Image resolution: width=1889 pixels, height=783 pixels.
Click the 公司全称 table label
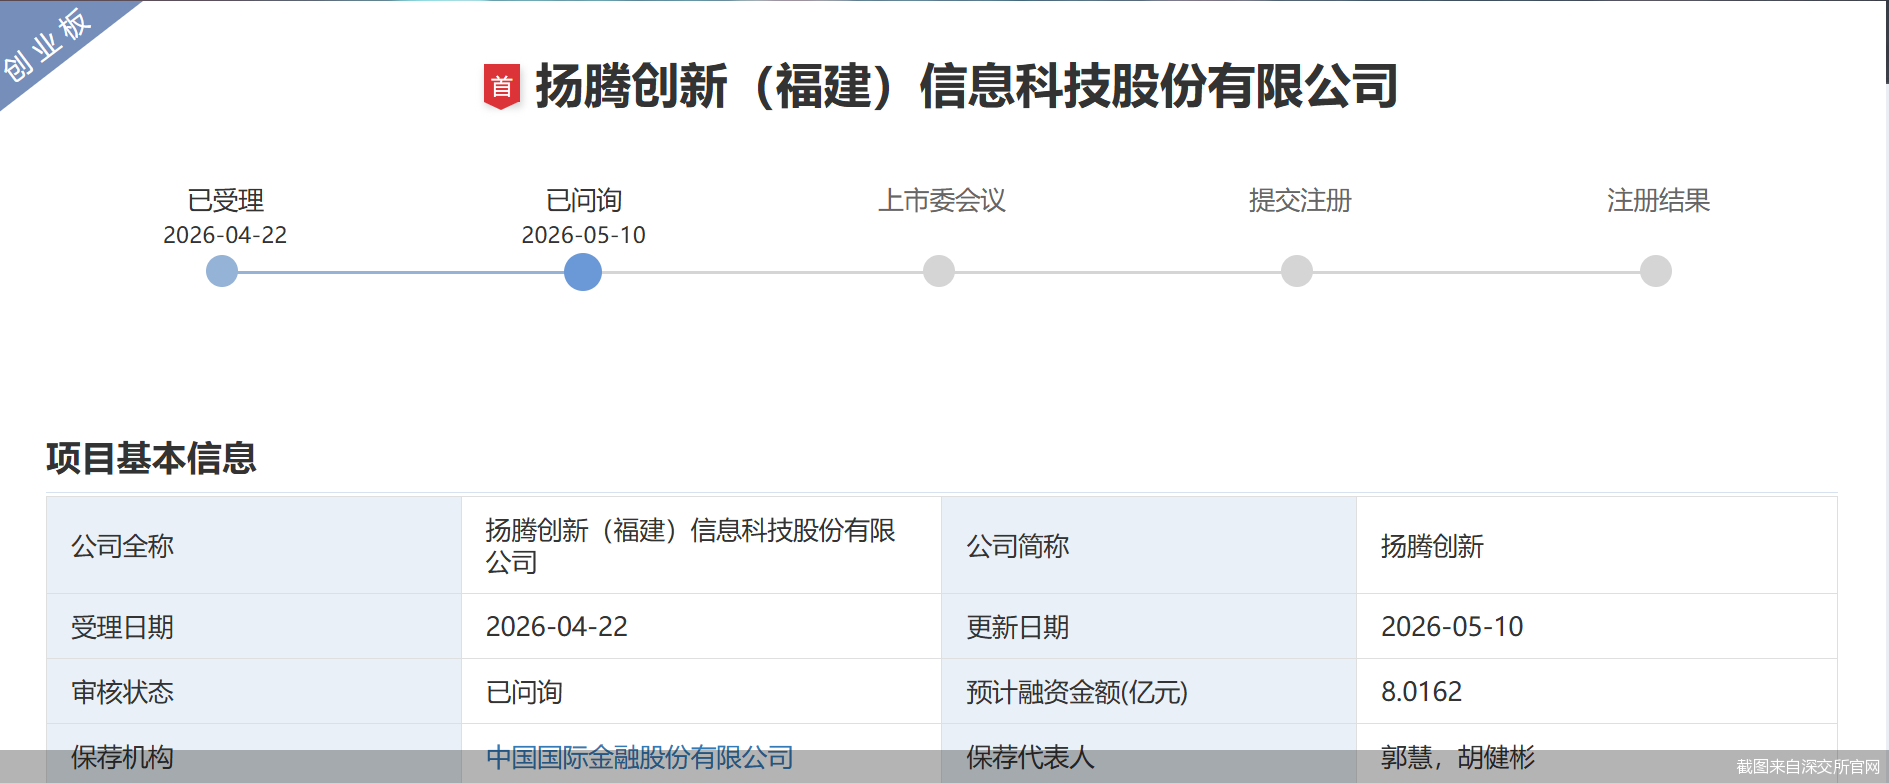123,546
